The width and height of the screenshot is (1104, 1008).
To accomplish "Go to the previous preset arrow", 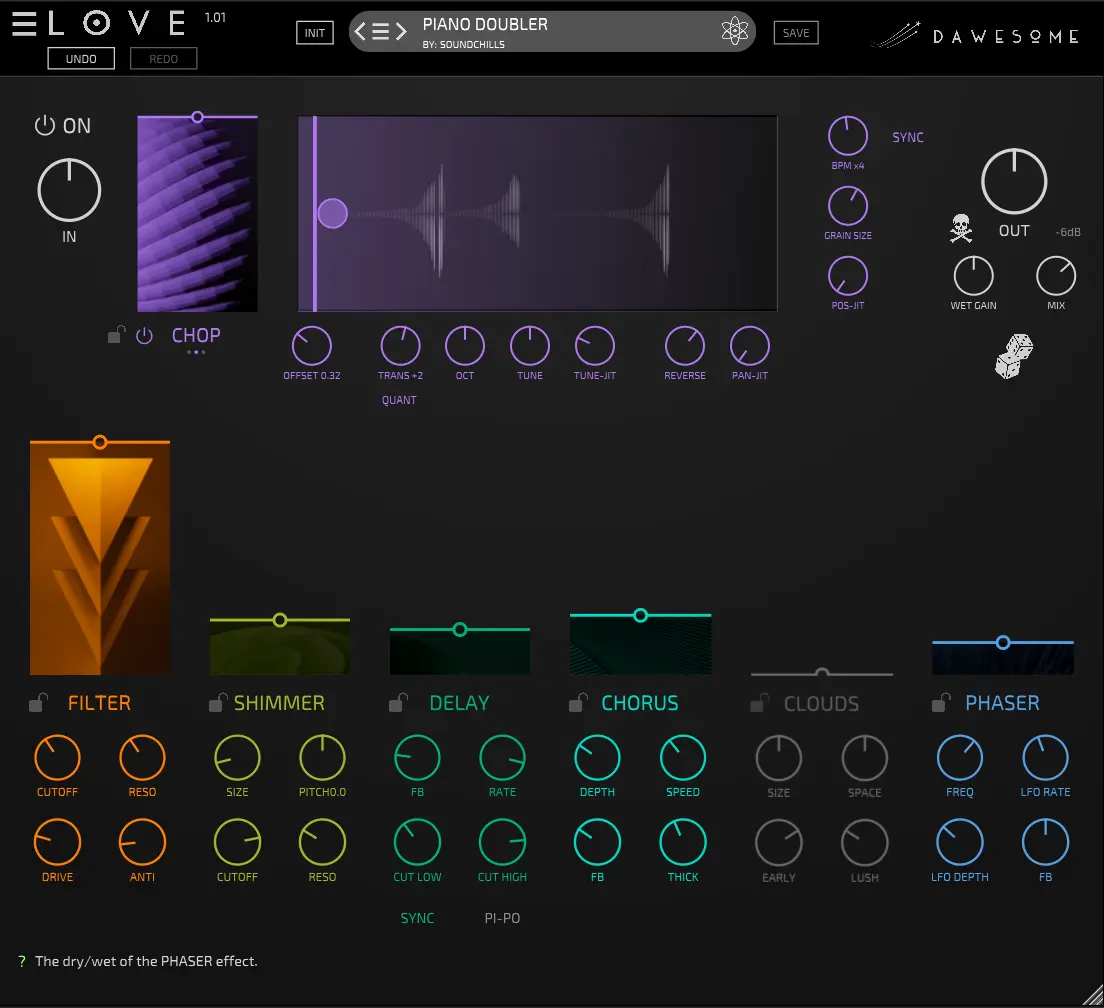I will [361, 32].
